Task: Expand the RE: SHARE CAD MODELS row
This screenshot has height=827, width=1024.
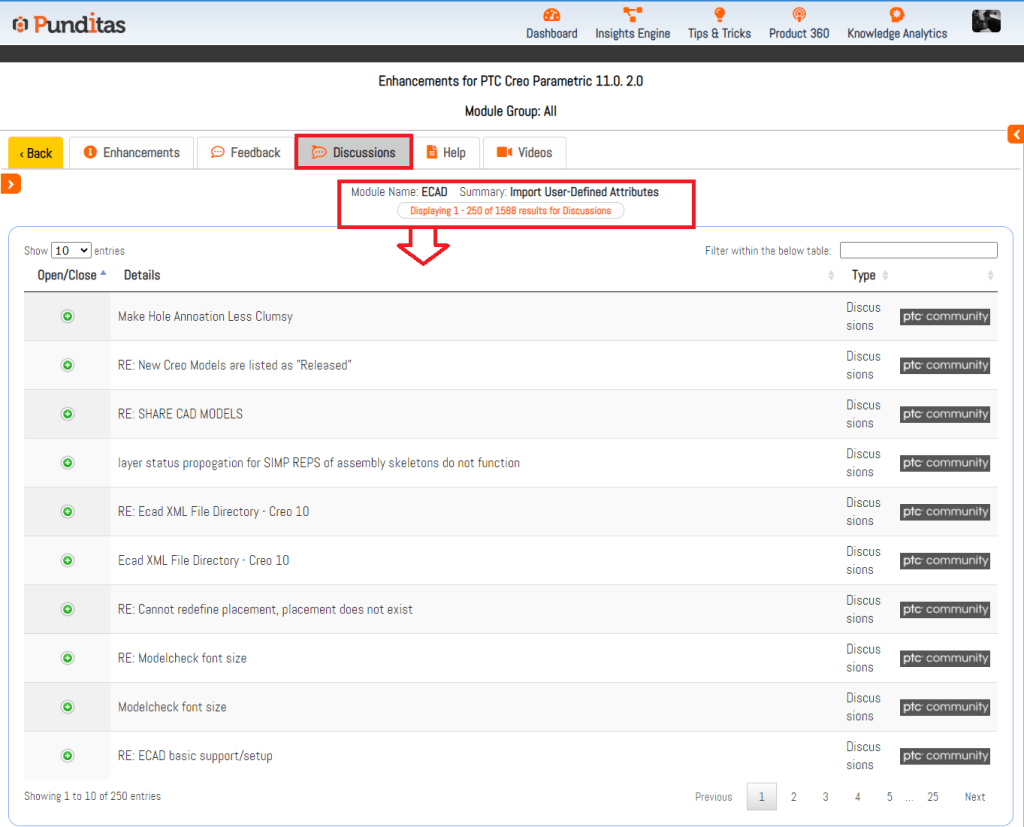Action: (68, 414)
